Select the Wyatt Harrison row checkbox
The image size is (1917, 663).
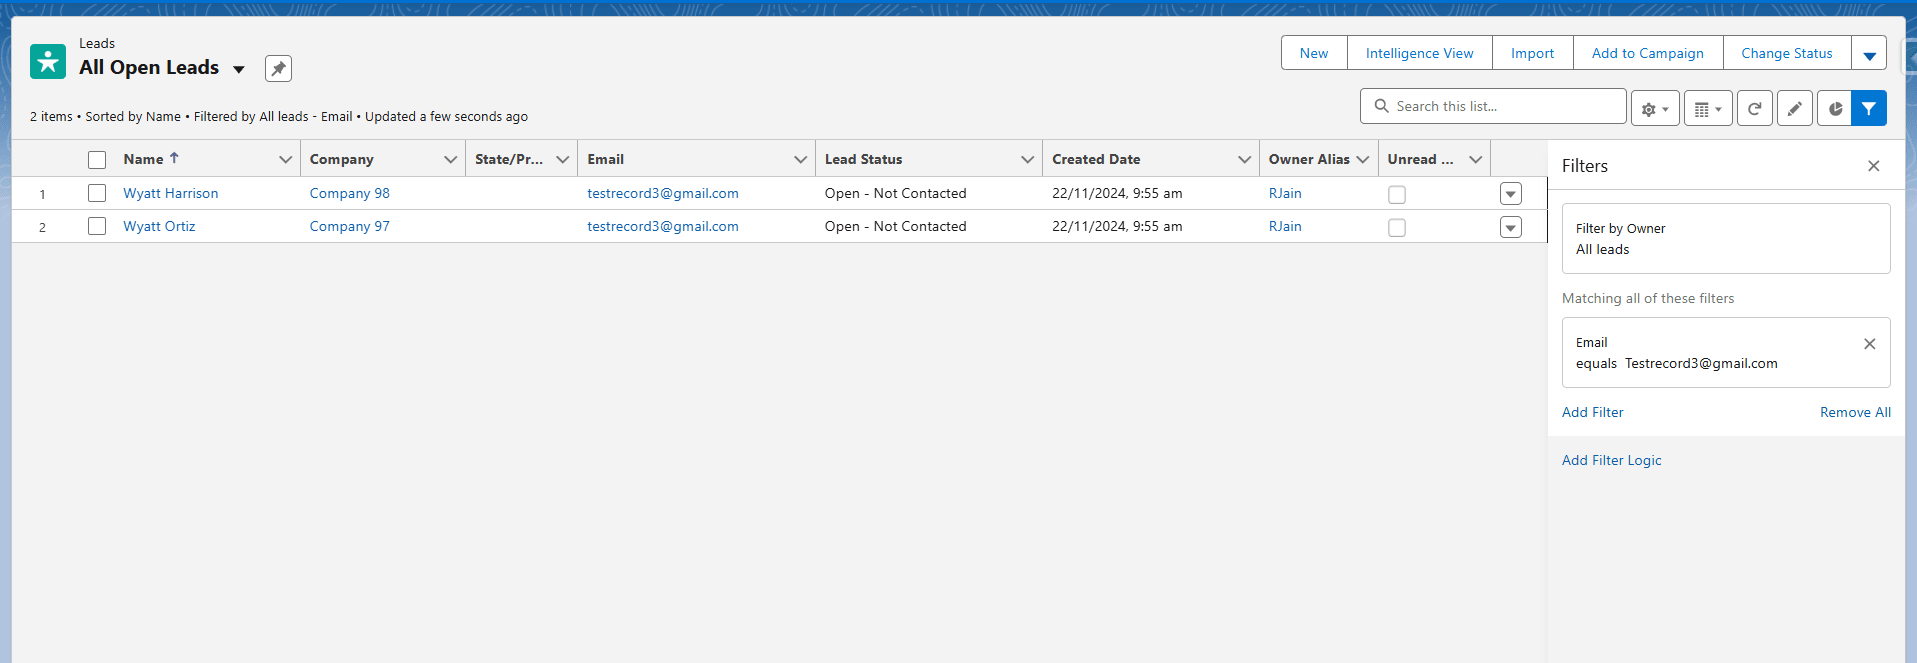pos(97,193)
